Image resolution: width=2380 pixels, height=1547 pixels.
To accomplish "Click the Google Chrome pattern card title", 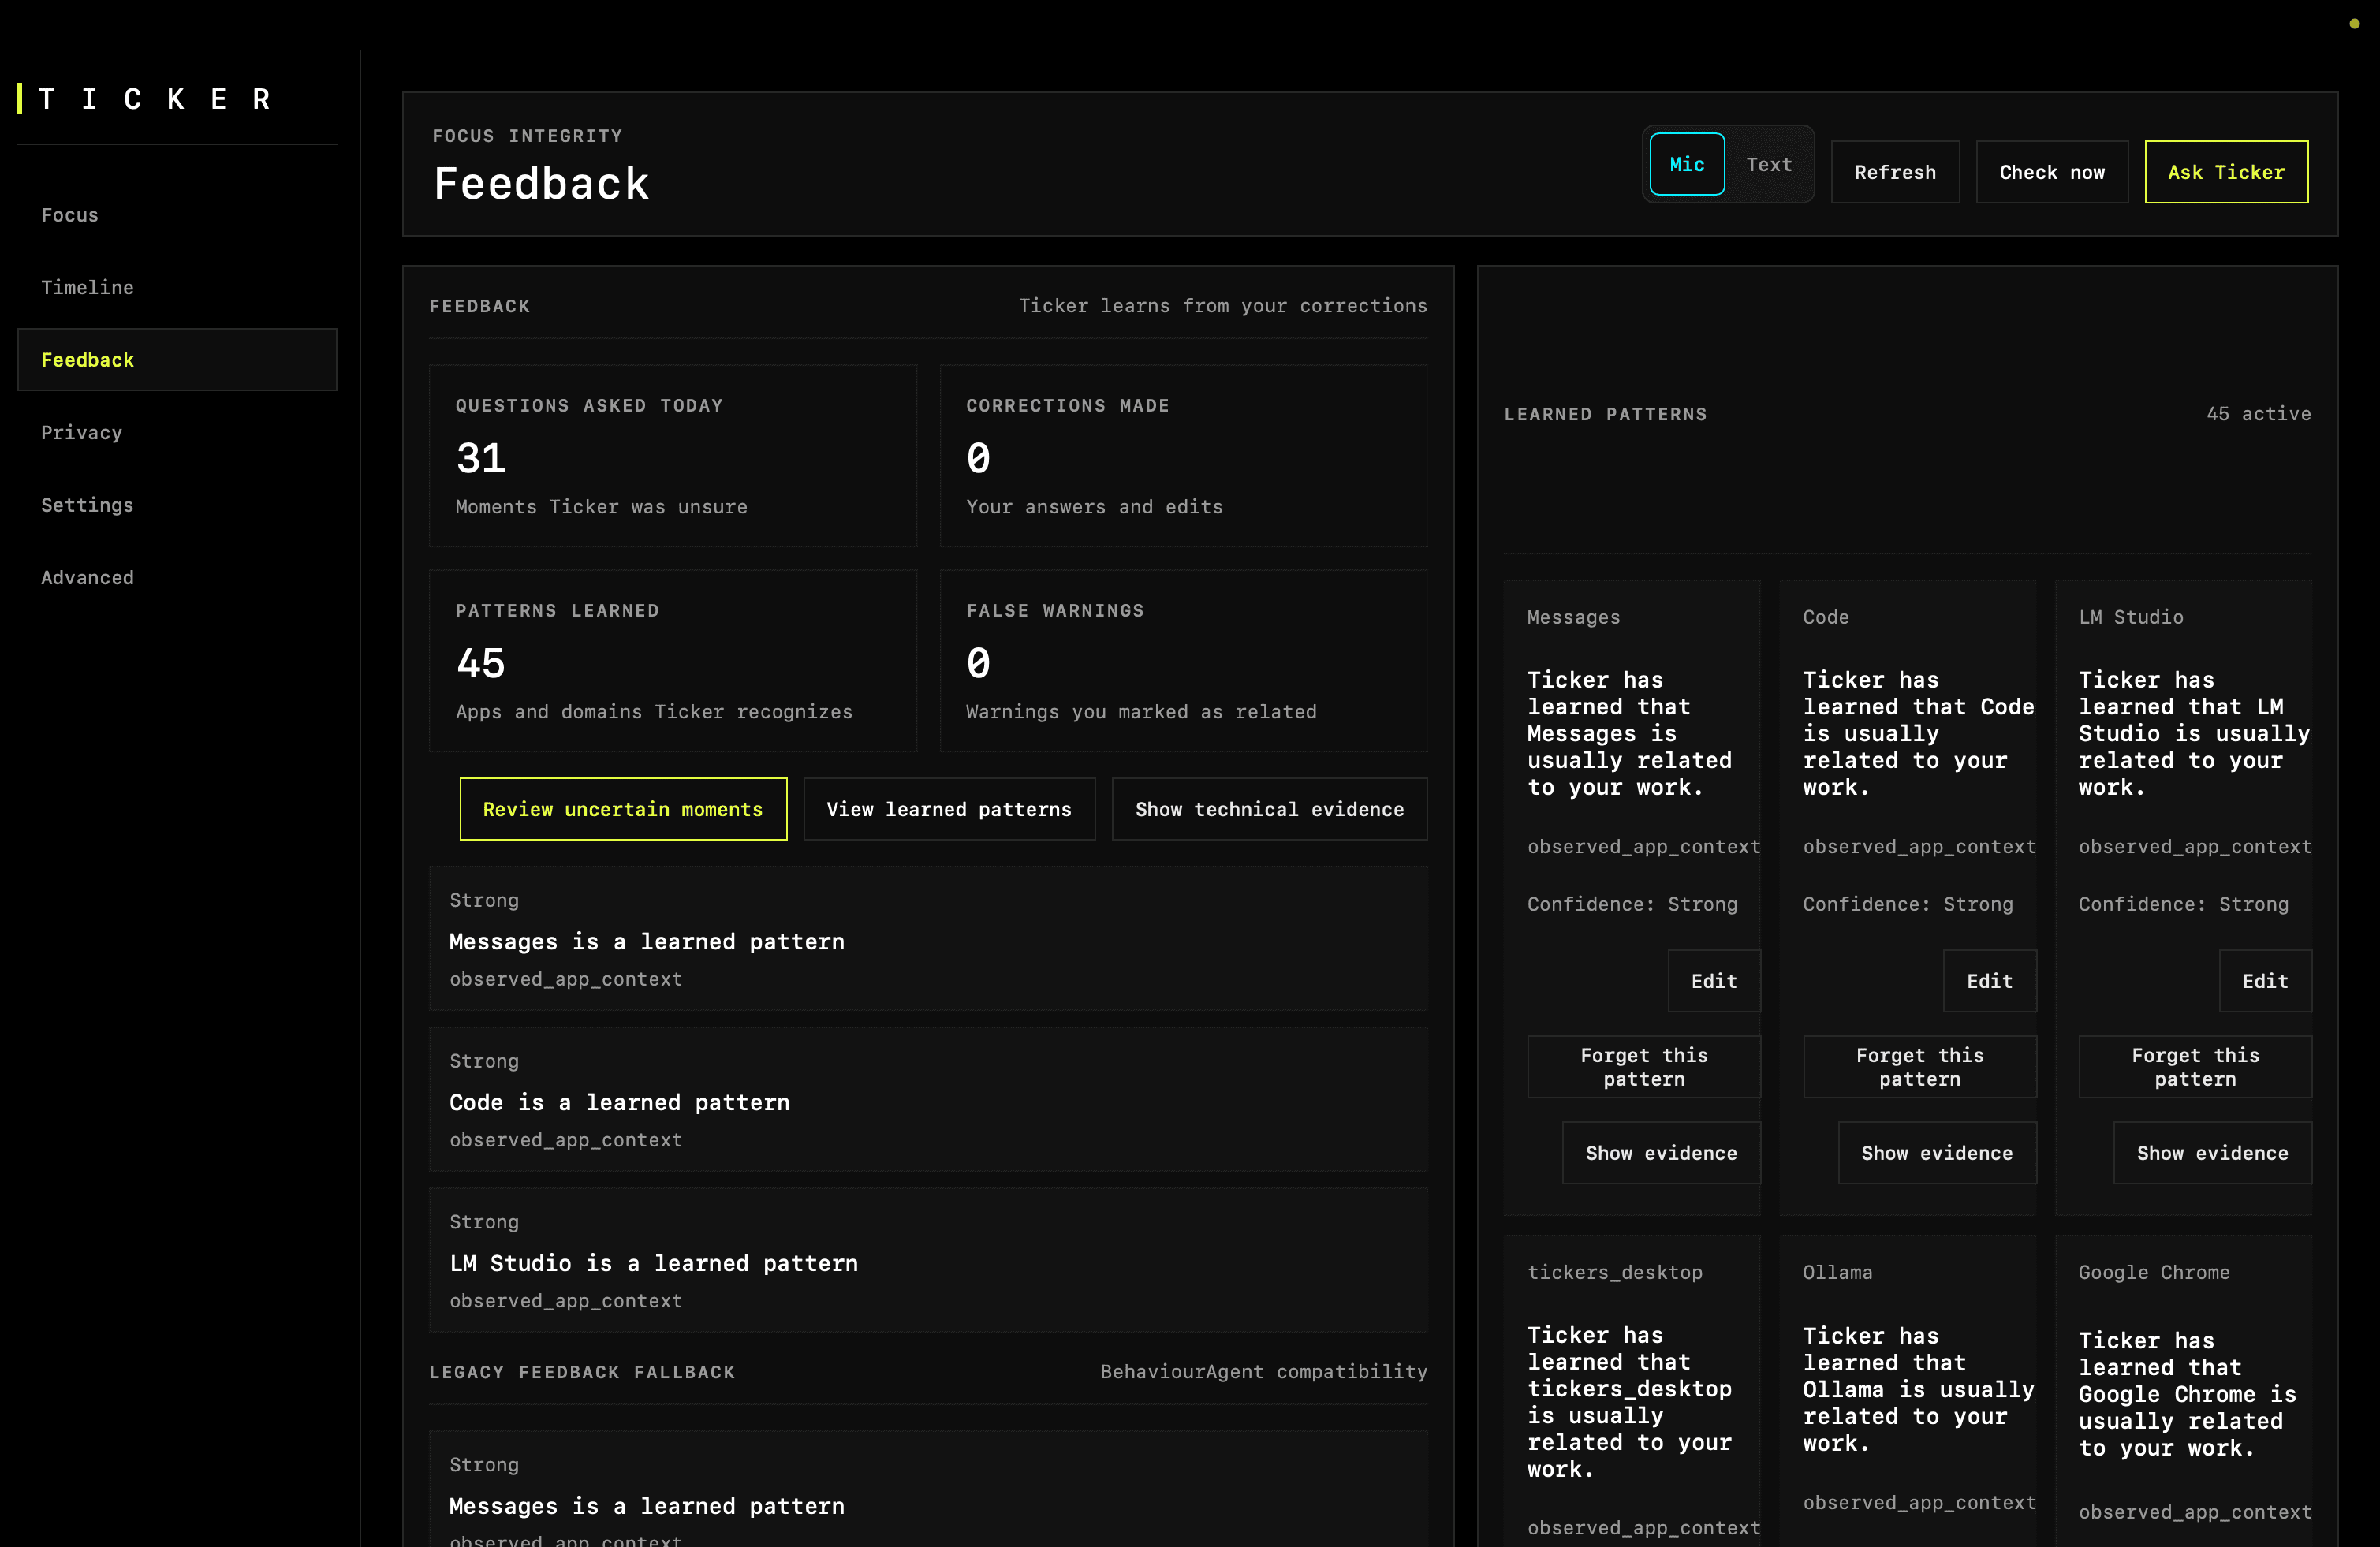I will click(2153, 1272).
